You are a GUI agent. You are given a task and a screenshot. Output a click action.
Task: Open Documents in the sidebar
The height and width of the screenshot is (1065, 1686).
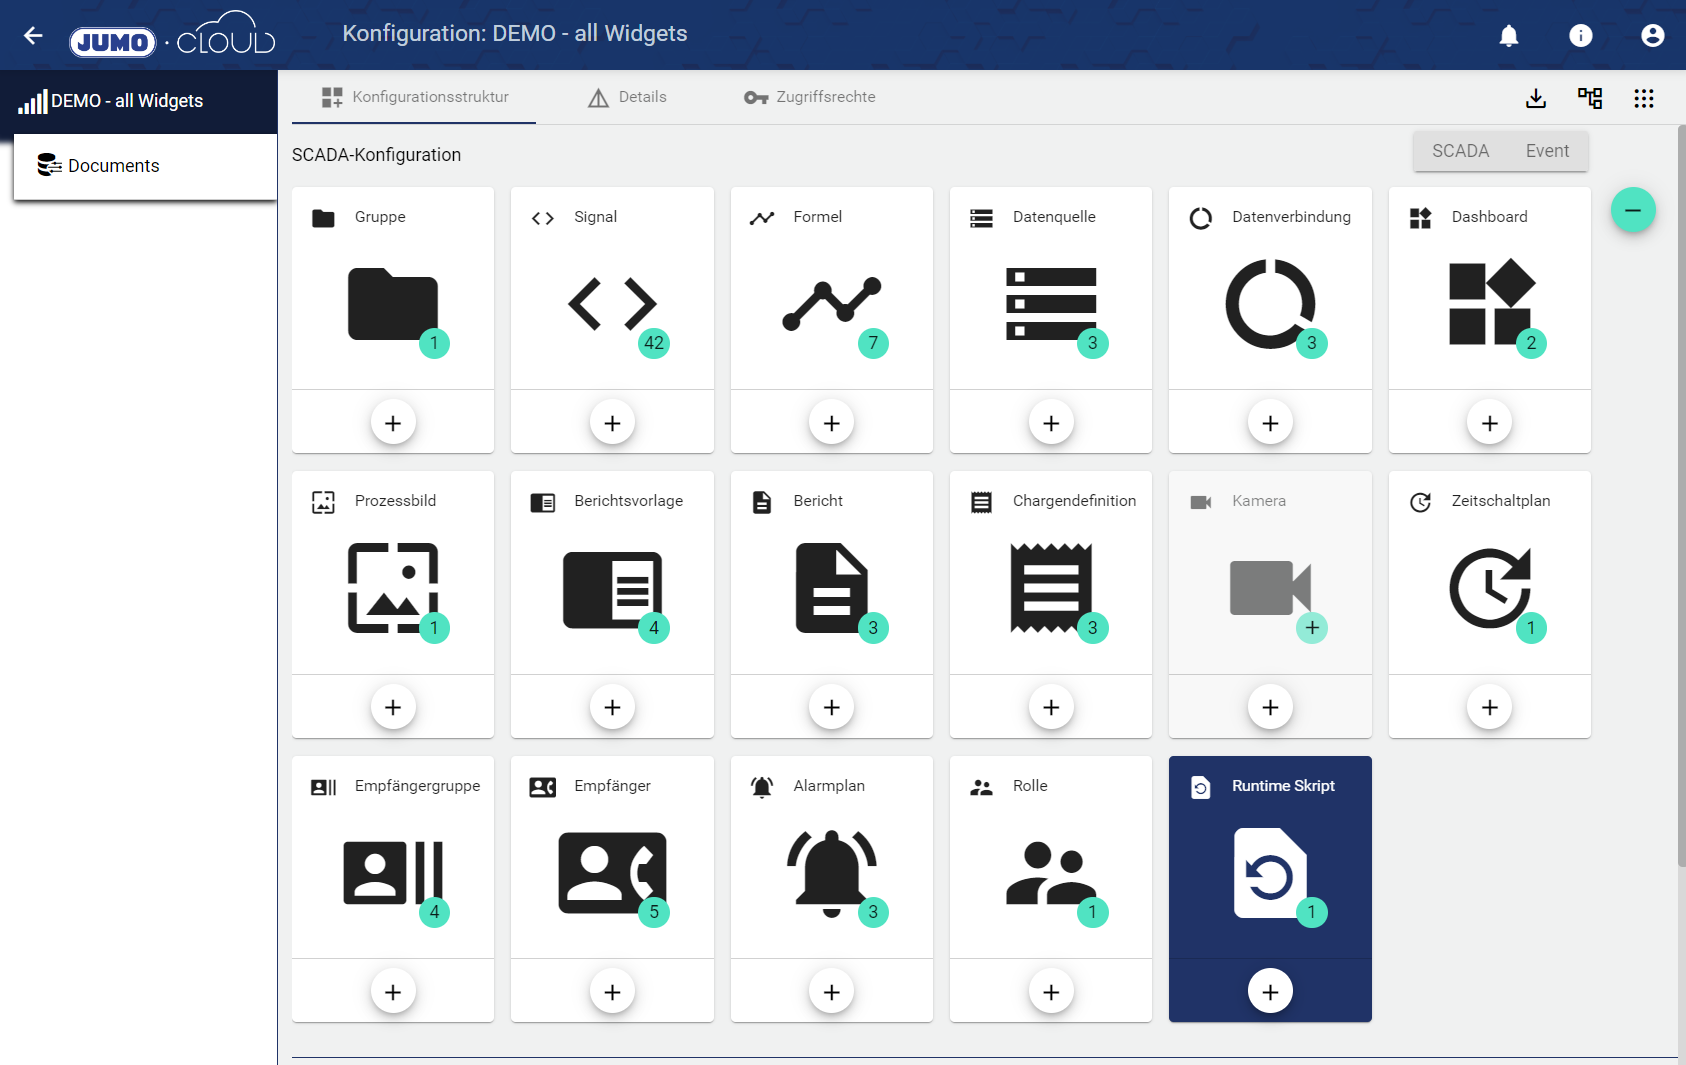coord(113,166)
